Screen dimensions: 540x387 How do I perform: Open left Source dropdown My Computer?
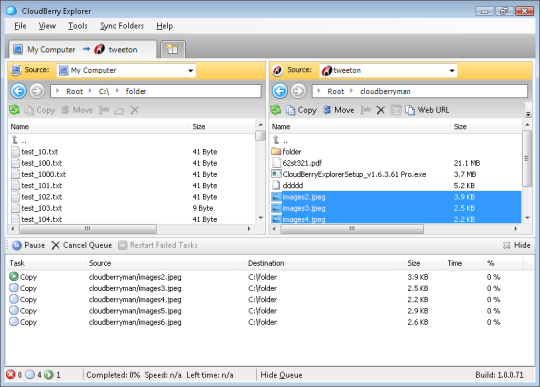tap(126, 71)
